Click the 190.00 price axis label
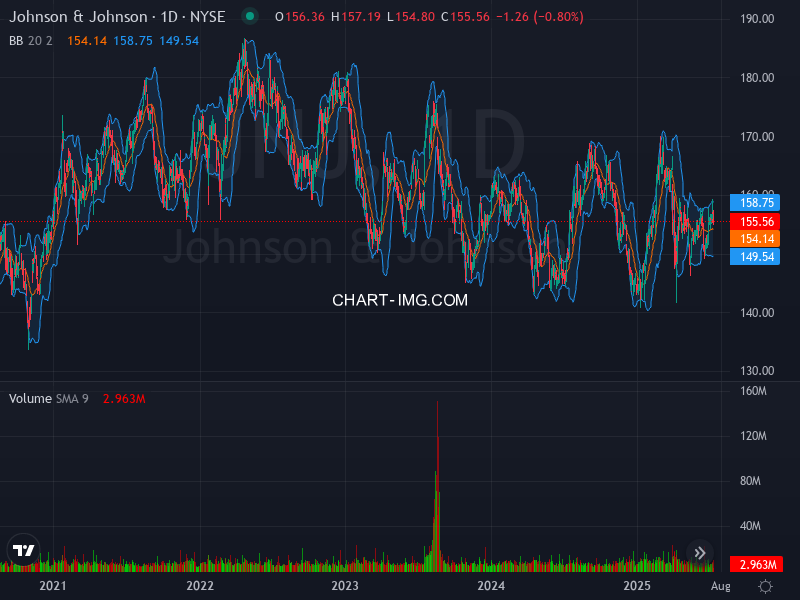 pyautogui.click(x=757, y=19)
